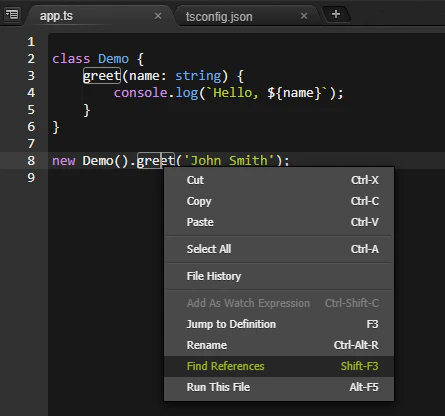This screenshot has height=416, width=445.
Task: Click Find References menu item
Action: pos(279,366)
